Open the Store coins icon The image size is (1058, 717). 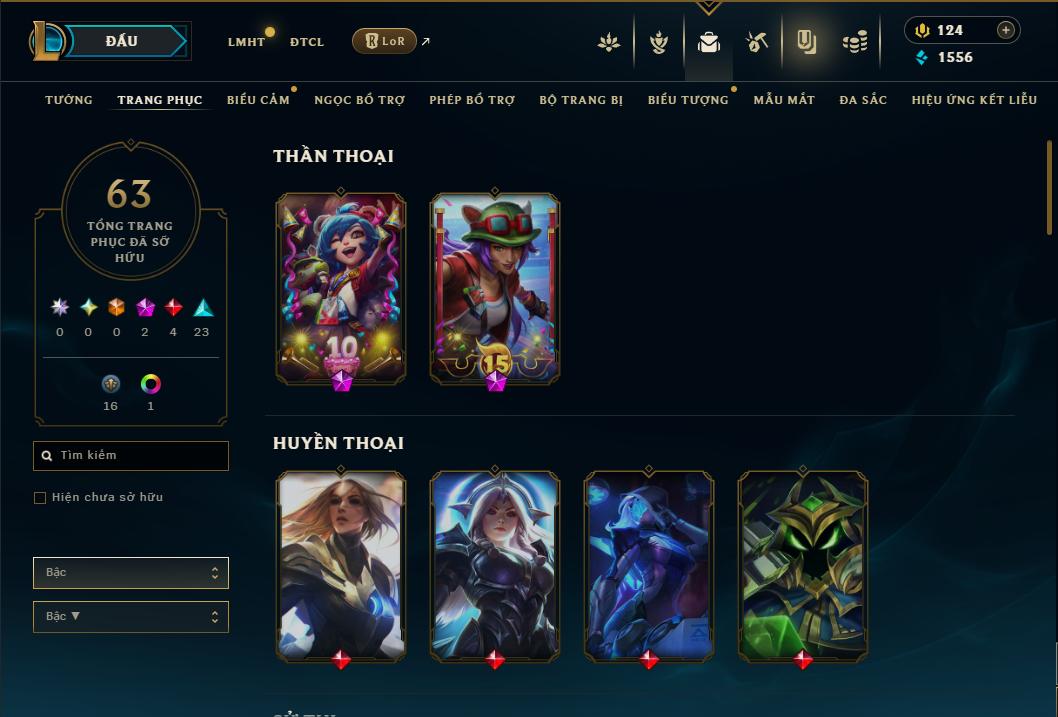coord(855,42)
